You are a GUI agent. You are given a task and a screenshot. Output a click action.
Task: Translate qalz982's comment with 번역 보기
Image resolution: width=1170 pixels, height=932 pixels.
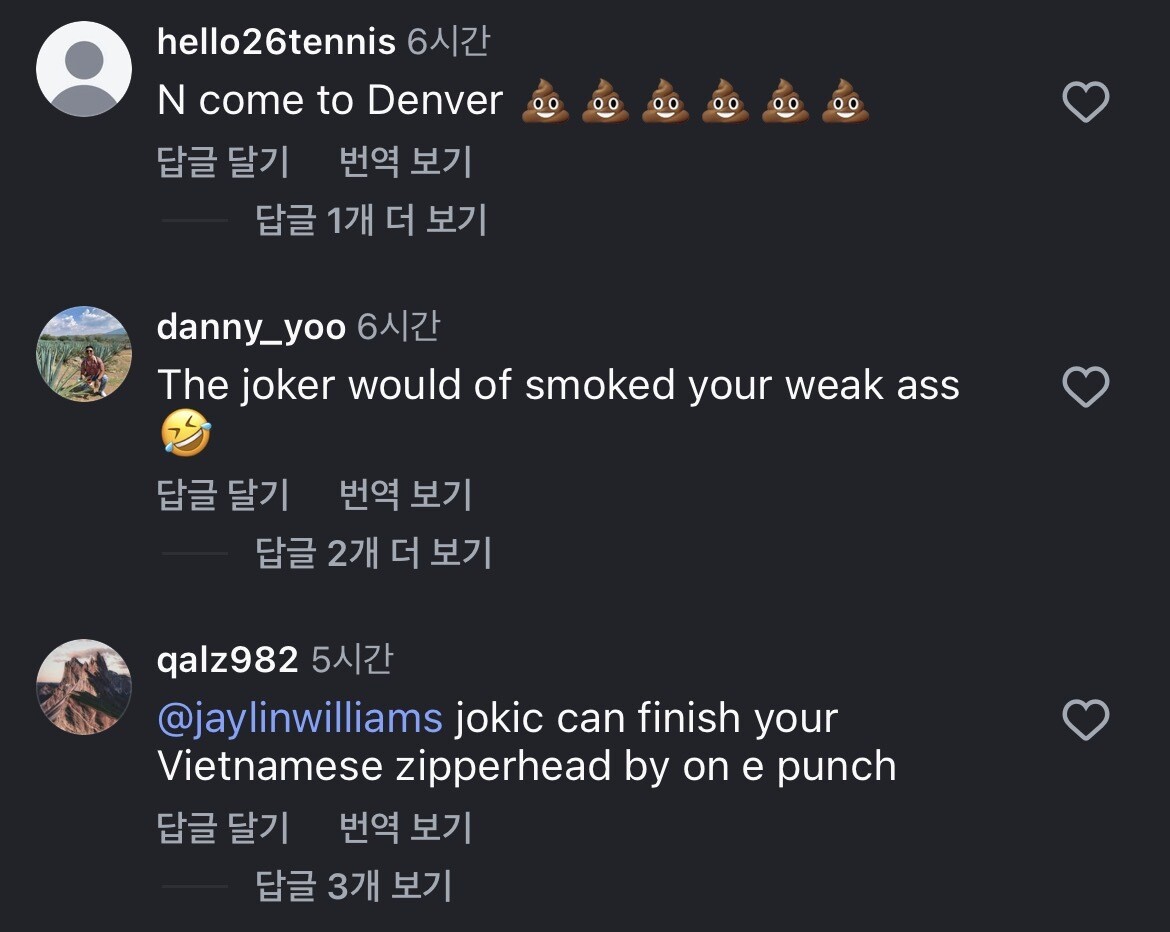point(405,828)
